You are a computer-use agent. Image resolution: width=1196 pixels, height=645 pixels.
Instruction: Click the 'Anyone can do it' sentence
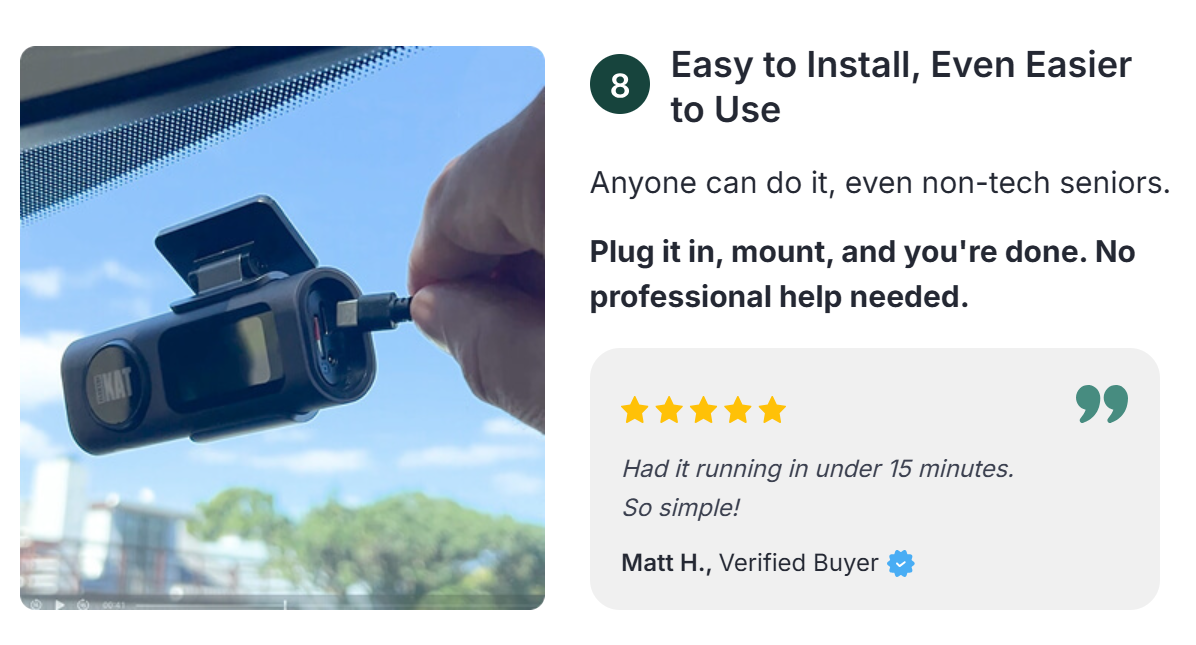click(x=880, y=183)
